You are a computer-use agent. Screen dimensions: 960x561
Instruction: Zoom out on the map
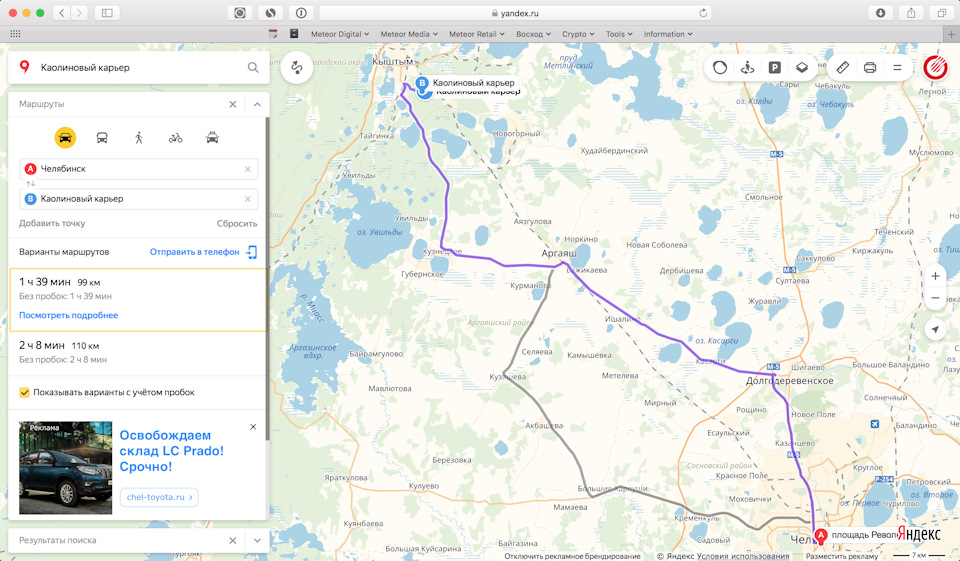pyautogui.click(x=936, y=298)
